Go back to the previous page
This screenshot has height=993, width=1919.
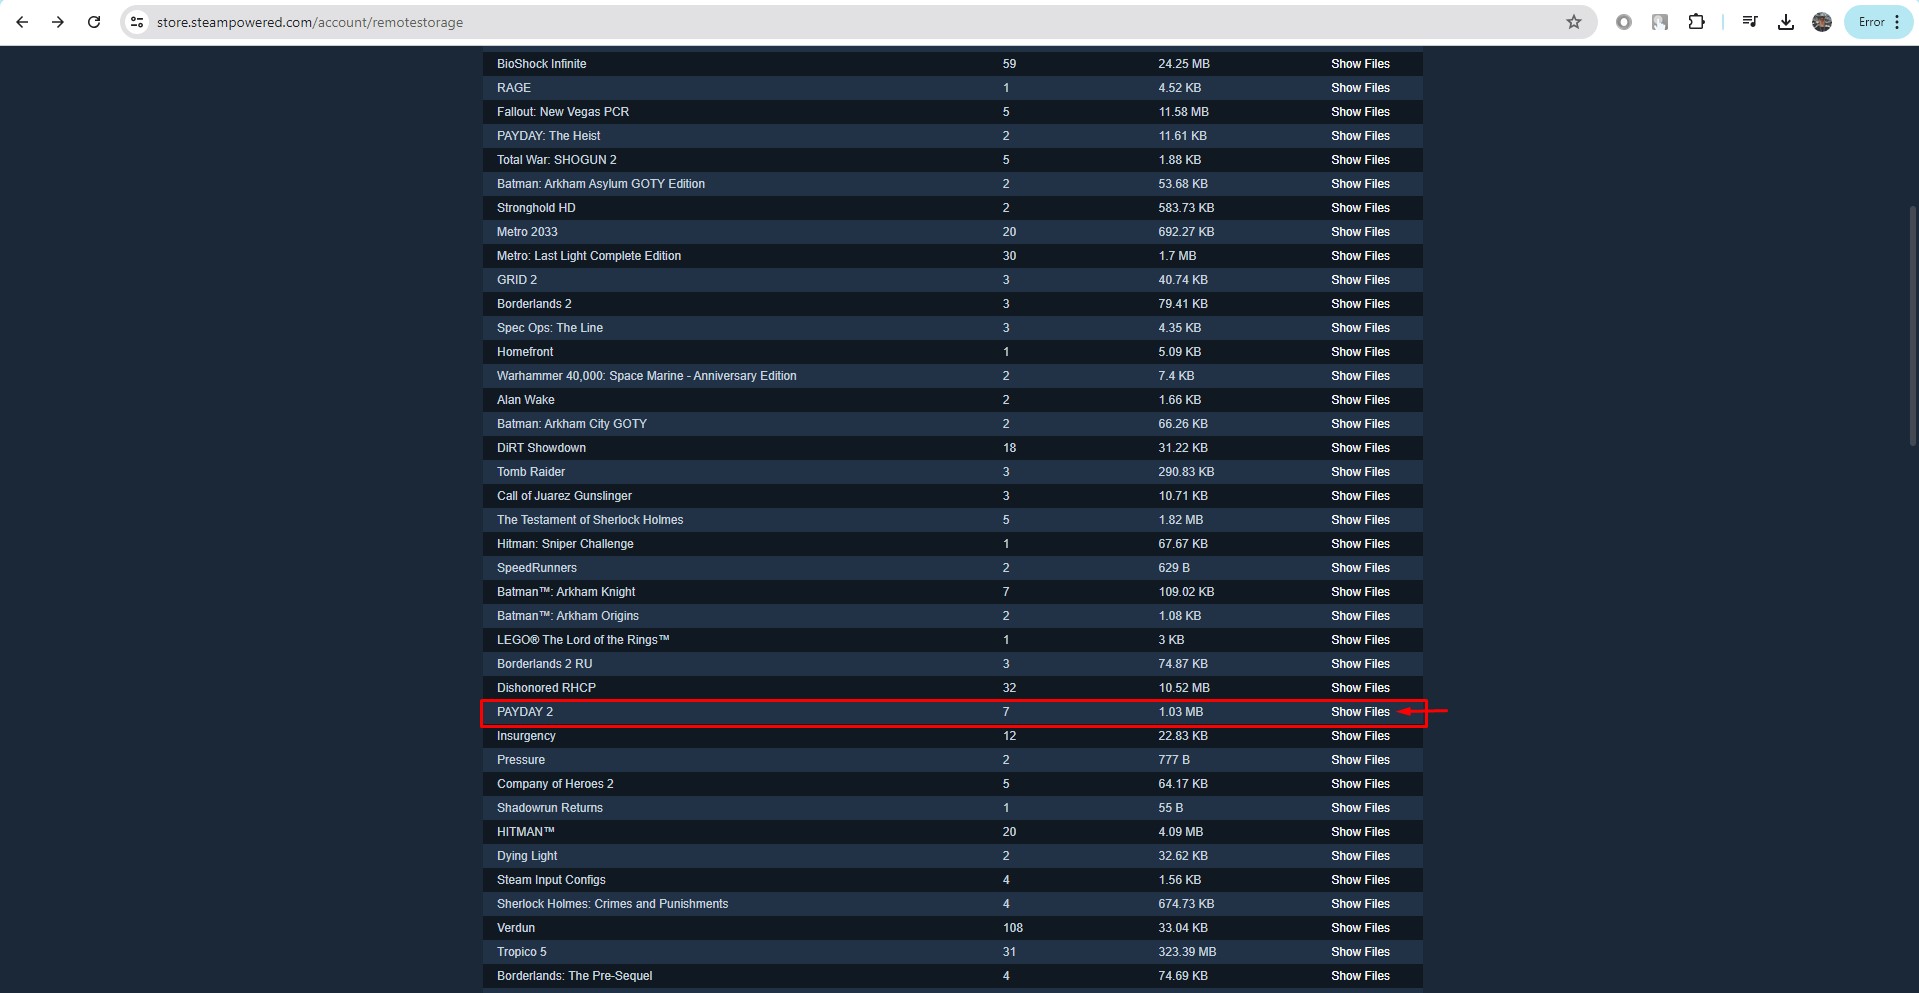click(x=22, y=22)
